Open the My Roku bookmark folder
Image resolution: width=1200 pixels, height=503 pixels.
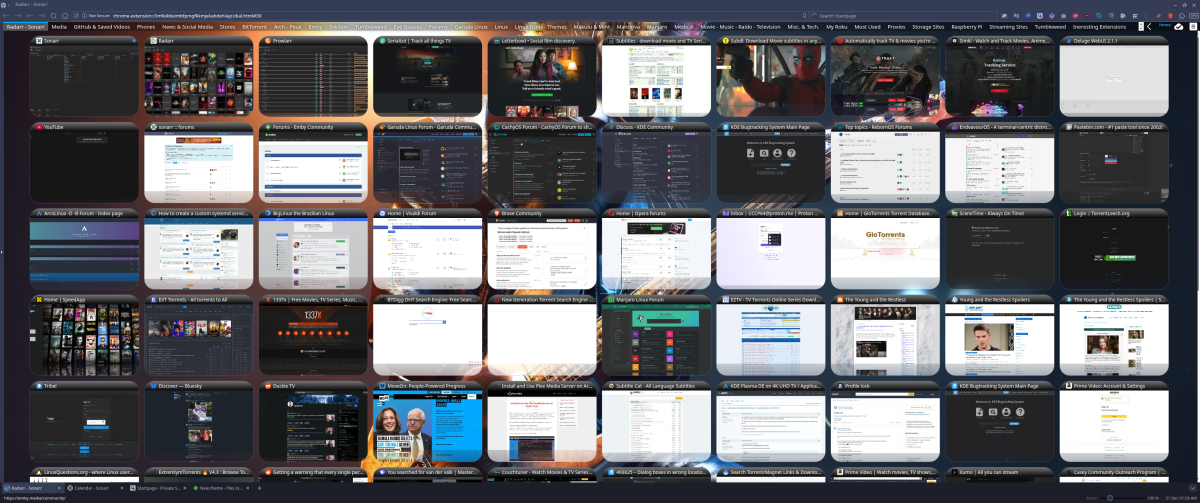pos(837,27)
